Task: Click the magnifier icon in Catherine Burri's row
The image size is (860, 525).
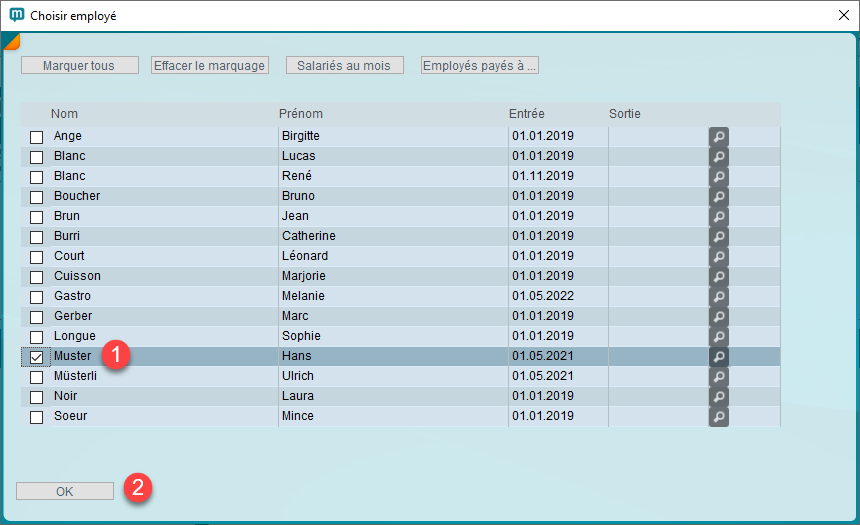Action: 718,236
